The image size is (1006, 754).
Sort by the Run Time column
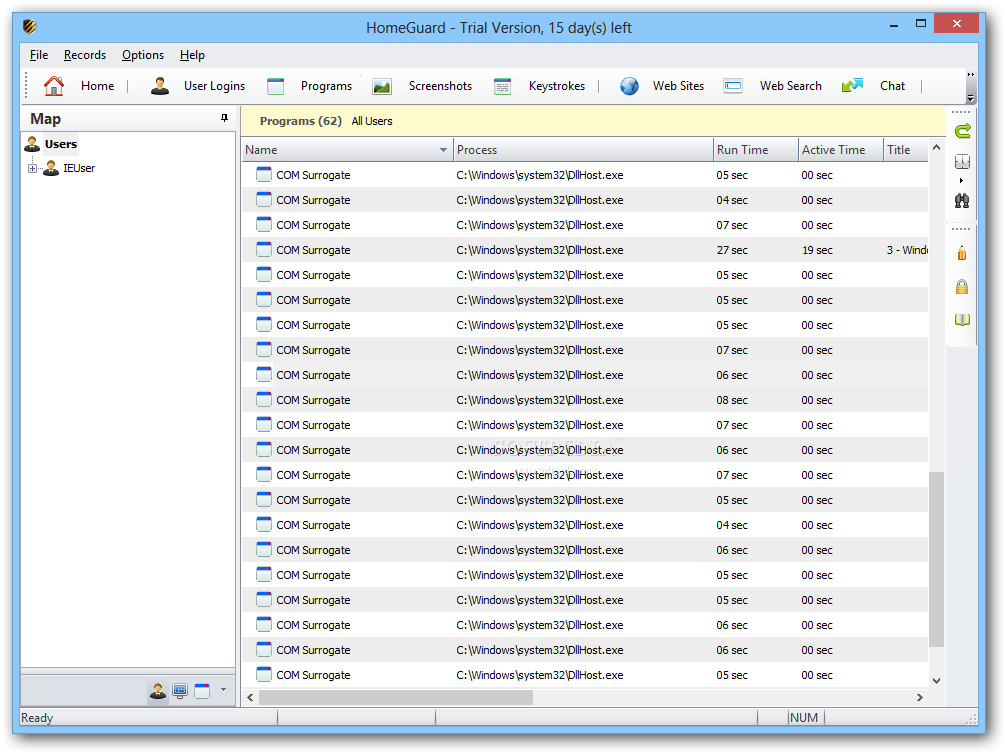click(x=755, y=150)
